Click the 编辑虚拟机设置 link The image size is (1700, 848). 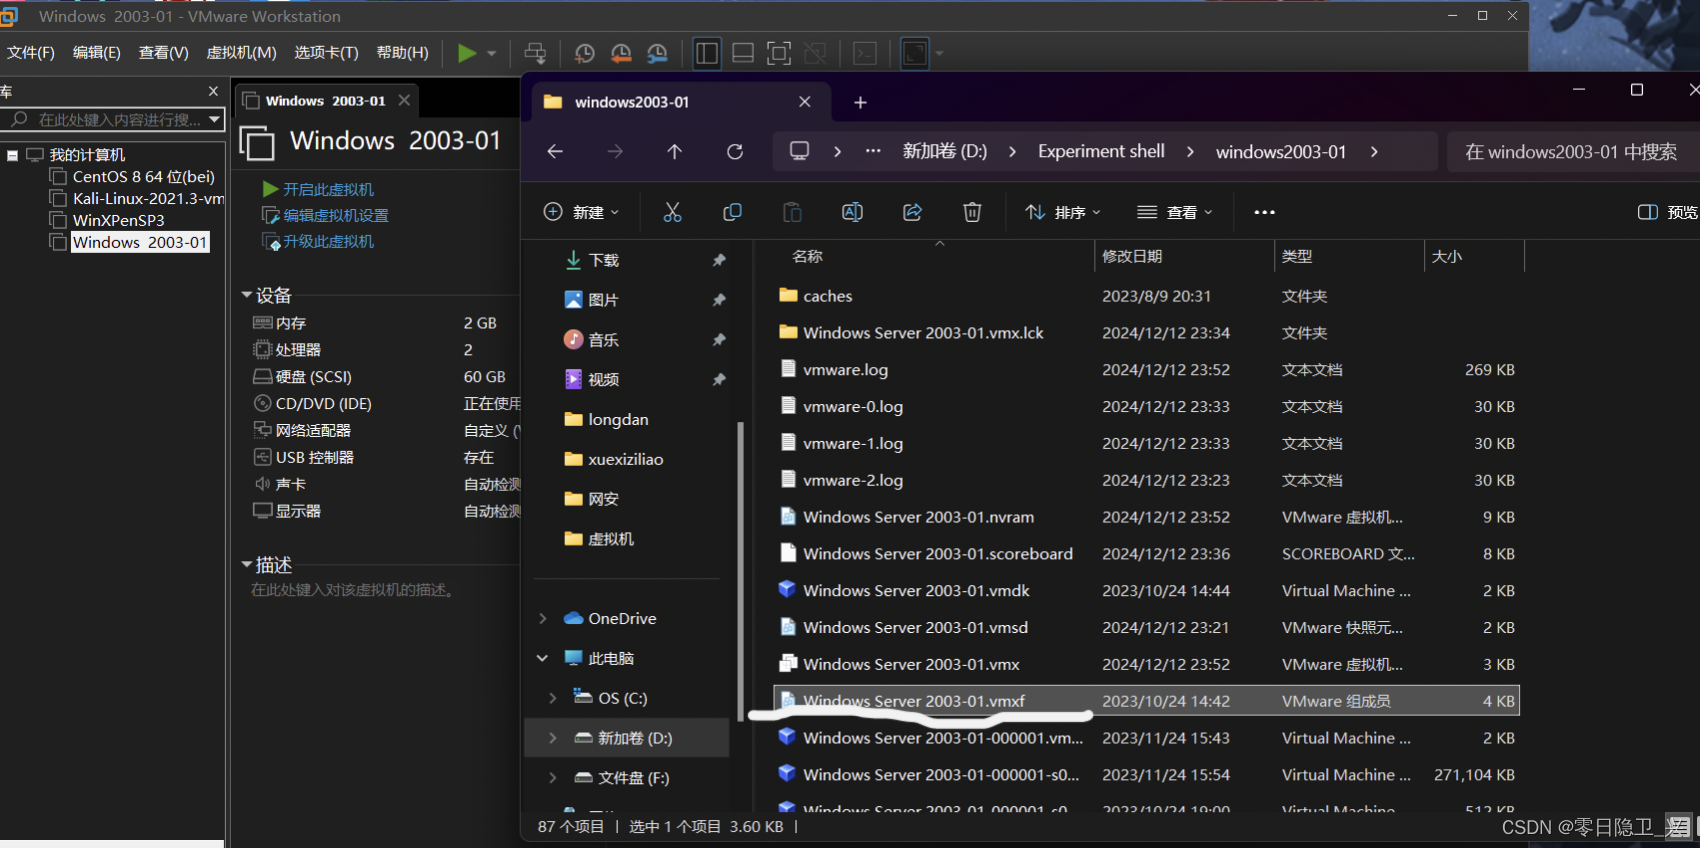click(335, 215)
